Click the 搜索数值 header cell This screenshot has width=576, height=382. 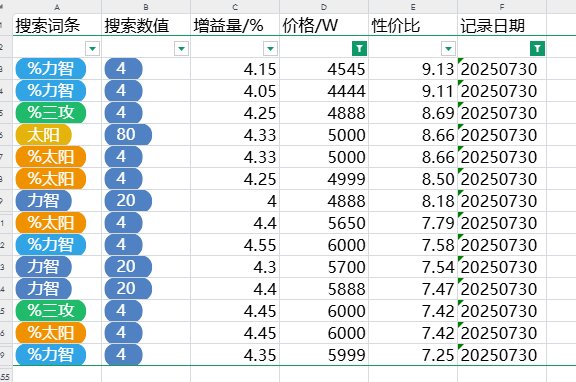(x=146, y=25)
